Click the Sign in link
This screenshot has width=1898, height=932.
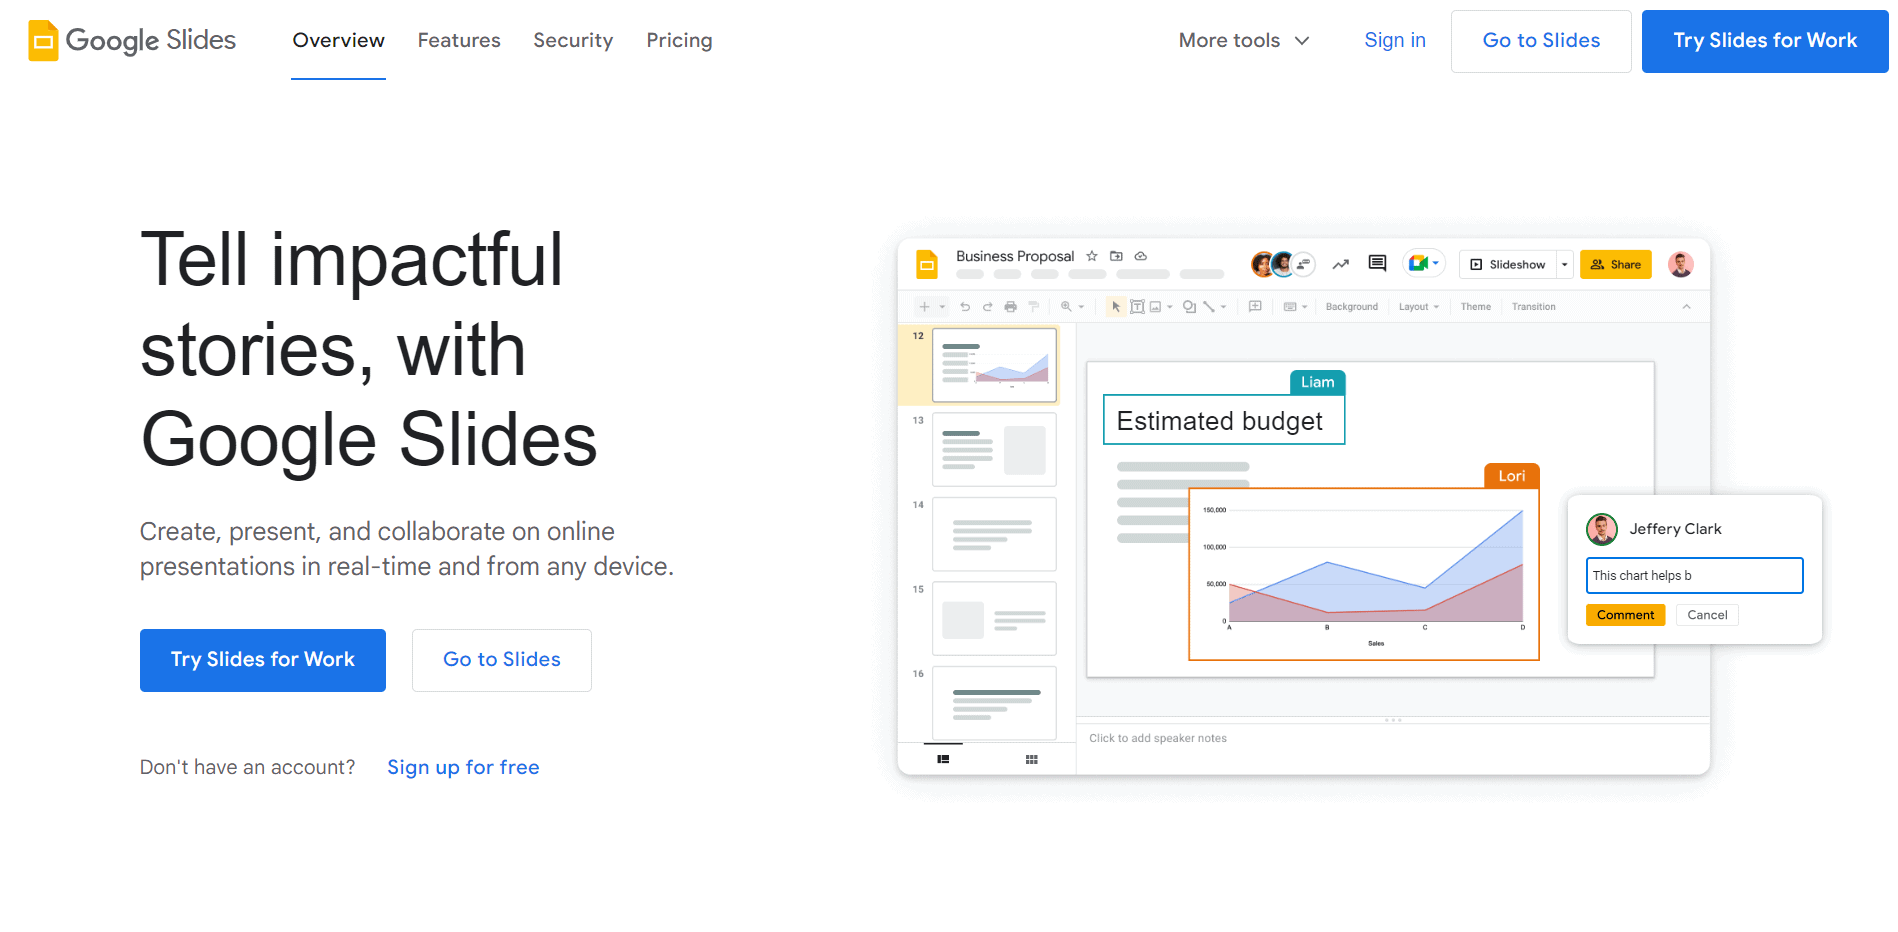click(1395, 40)
